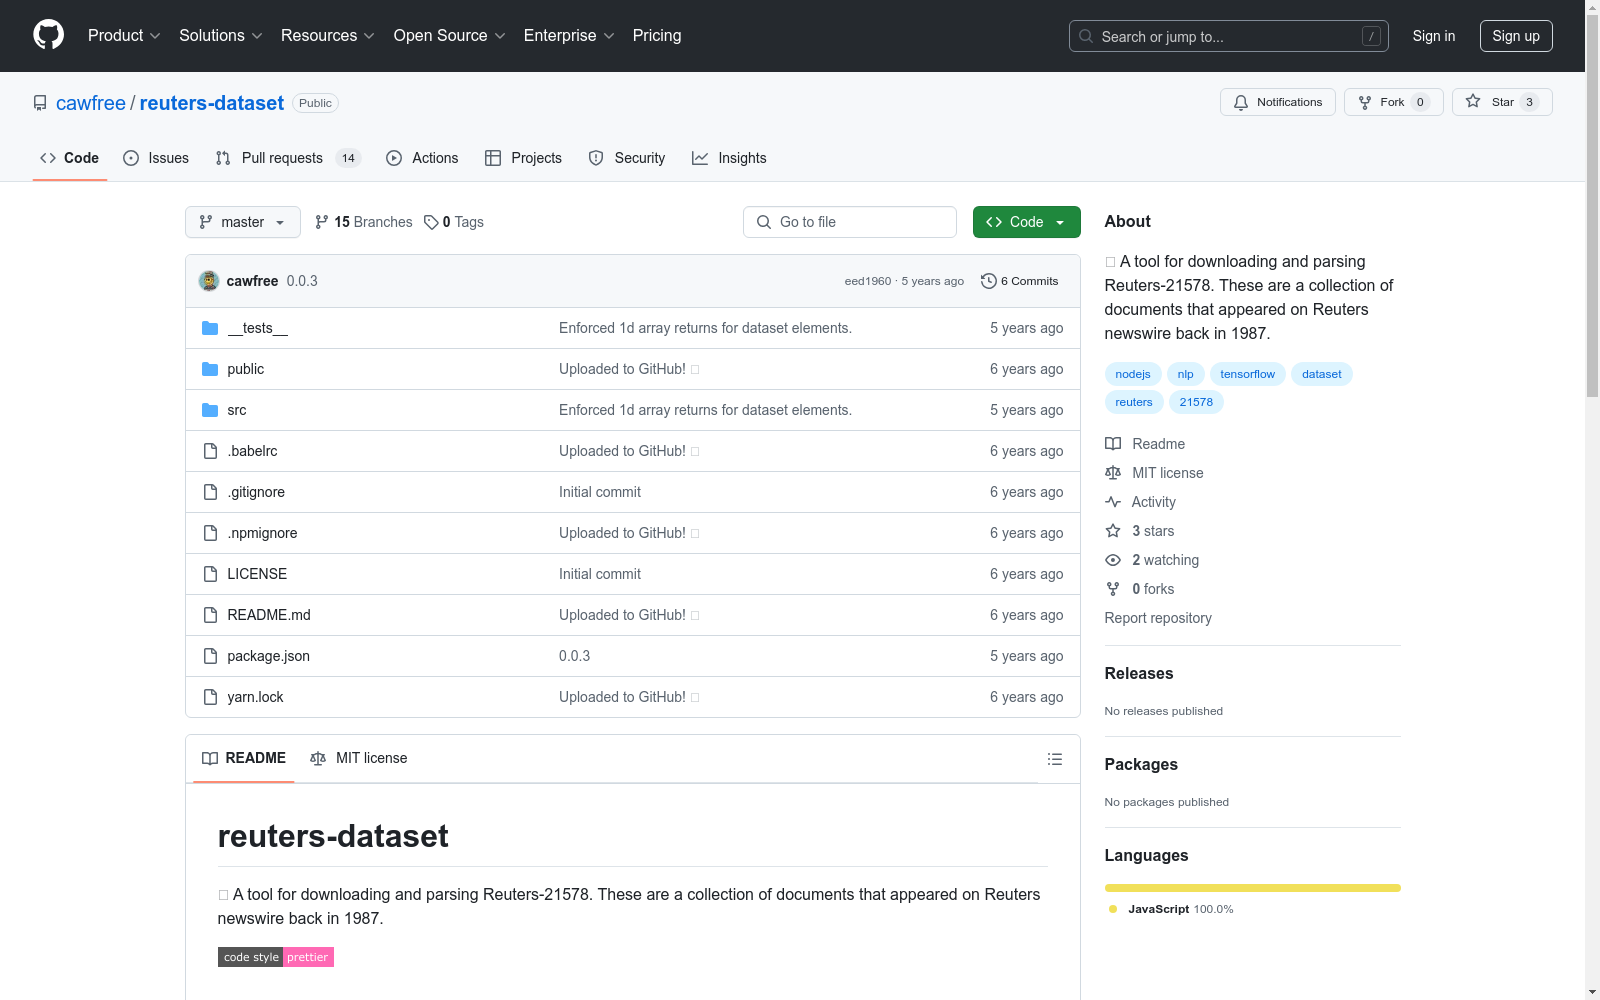Go to the Pricing page
The height and width of the screenshot is (1000, 1600).
[657, 35]
